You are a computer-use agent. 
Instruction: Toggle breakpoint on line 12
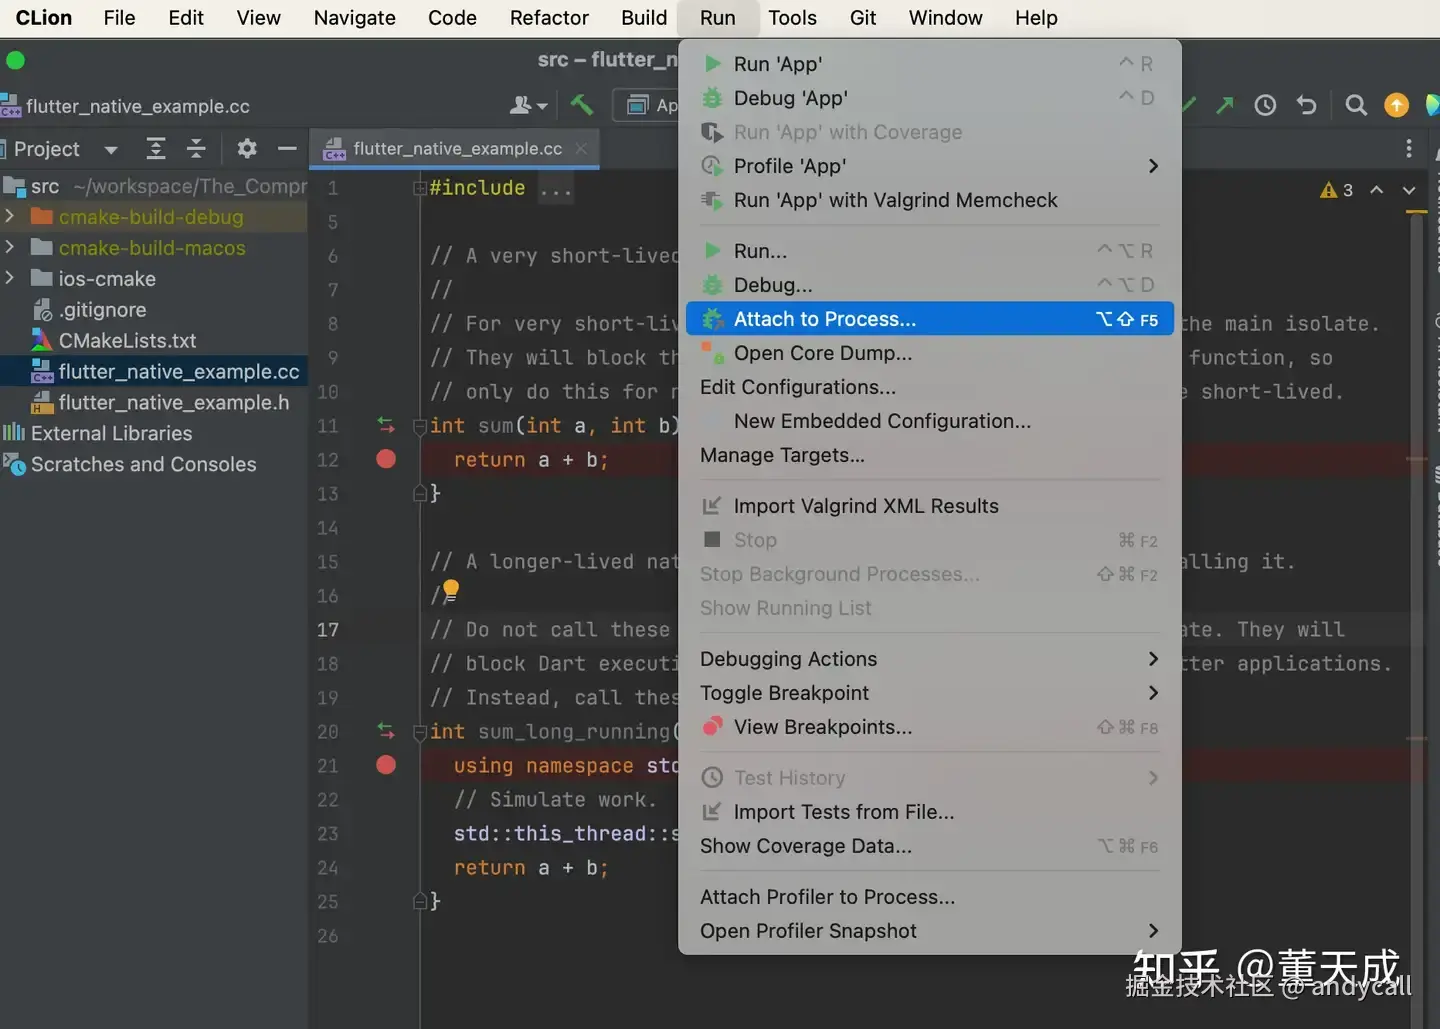click(386, 460)
